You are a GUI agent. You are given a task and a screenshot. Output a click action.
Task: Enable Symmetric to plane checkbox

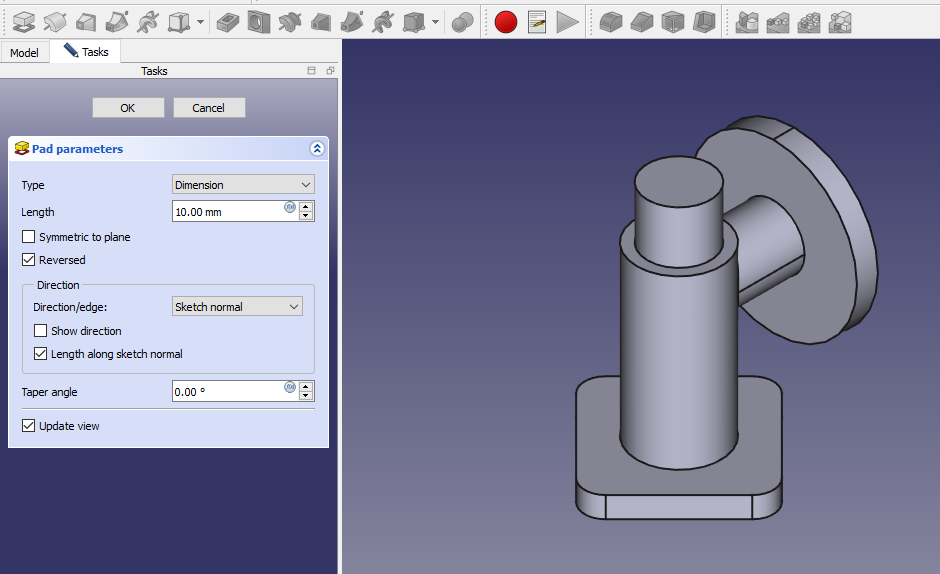pyautogui.click(x=29, y=237)
